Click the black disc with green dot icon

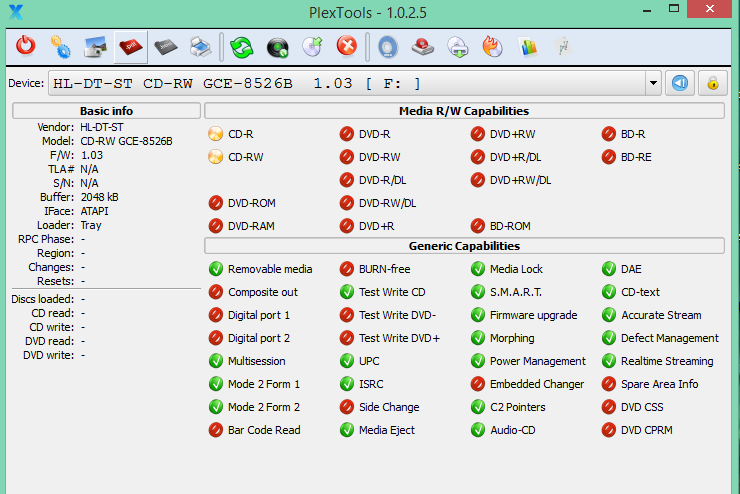pyautogui.click(x=278, y=48)
